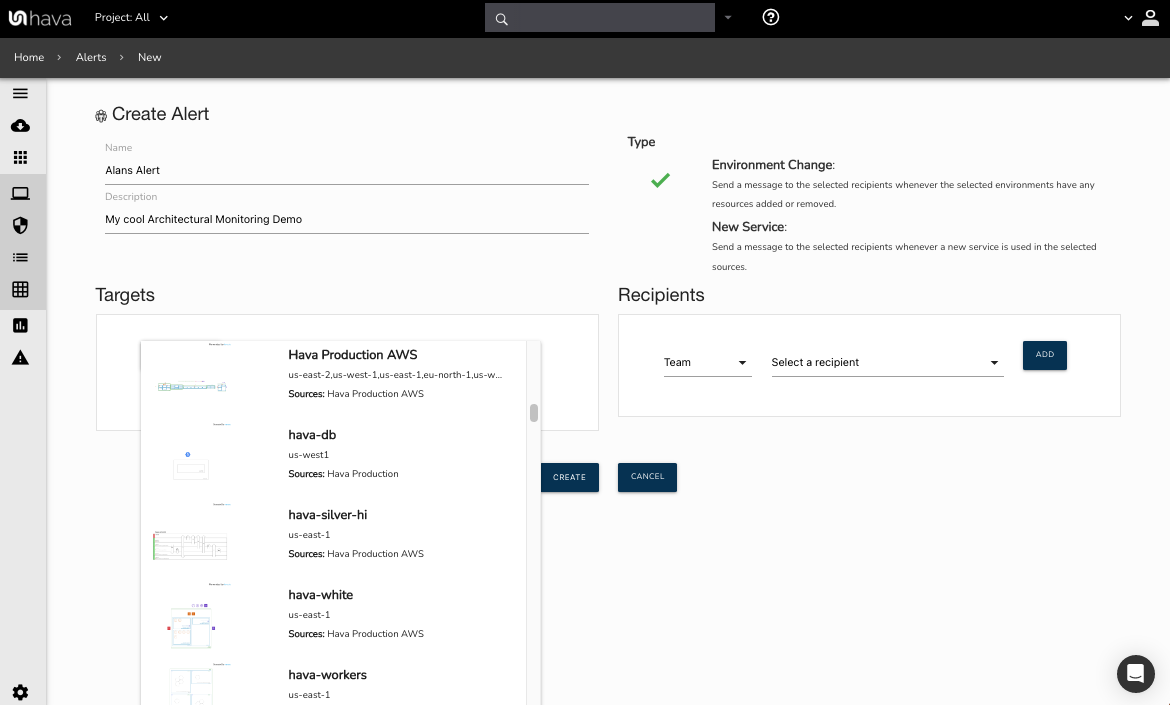The image size is (1170, 705).
Task: Go to Home breadcrumb
Action: [x=29, y=57]
